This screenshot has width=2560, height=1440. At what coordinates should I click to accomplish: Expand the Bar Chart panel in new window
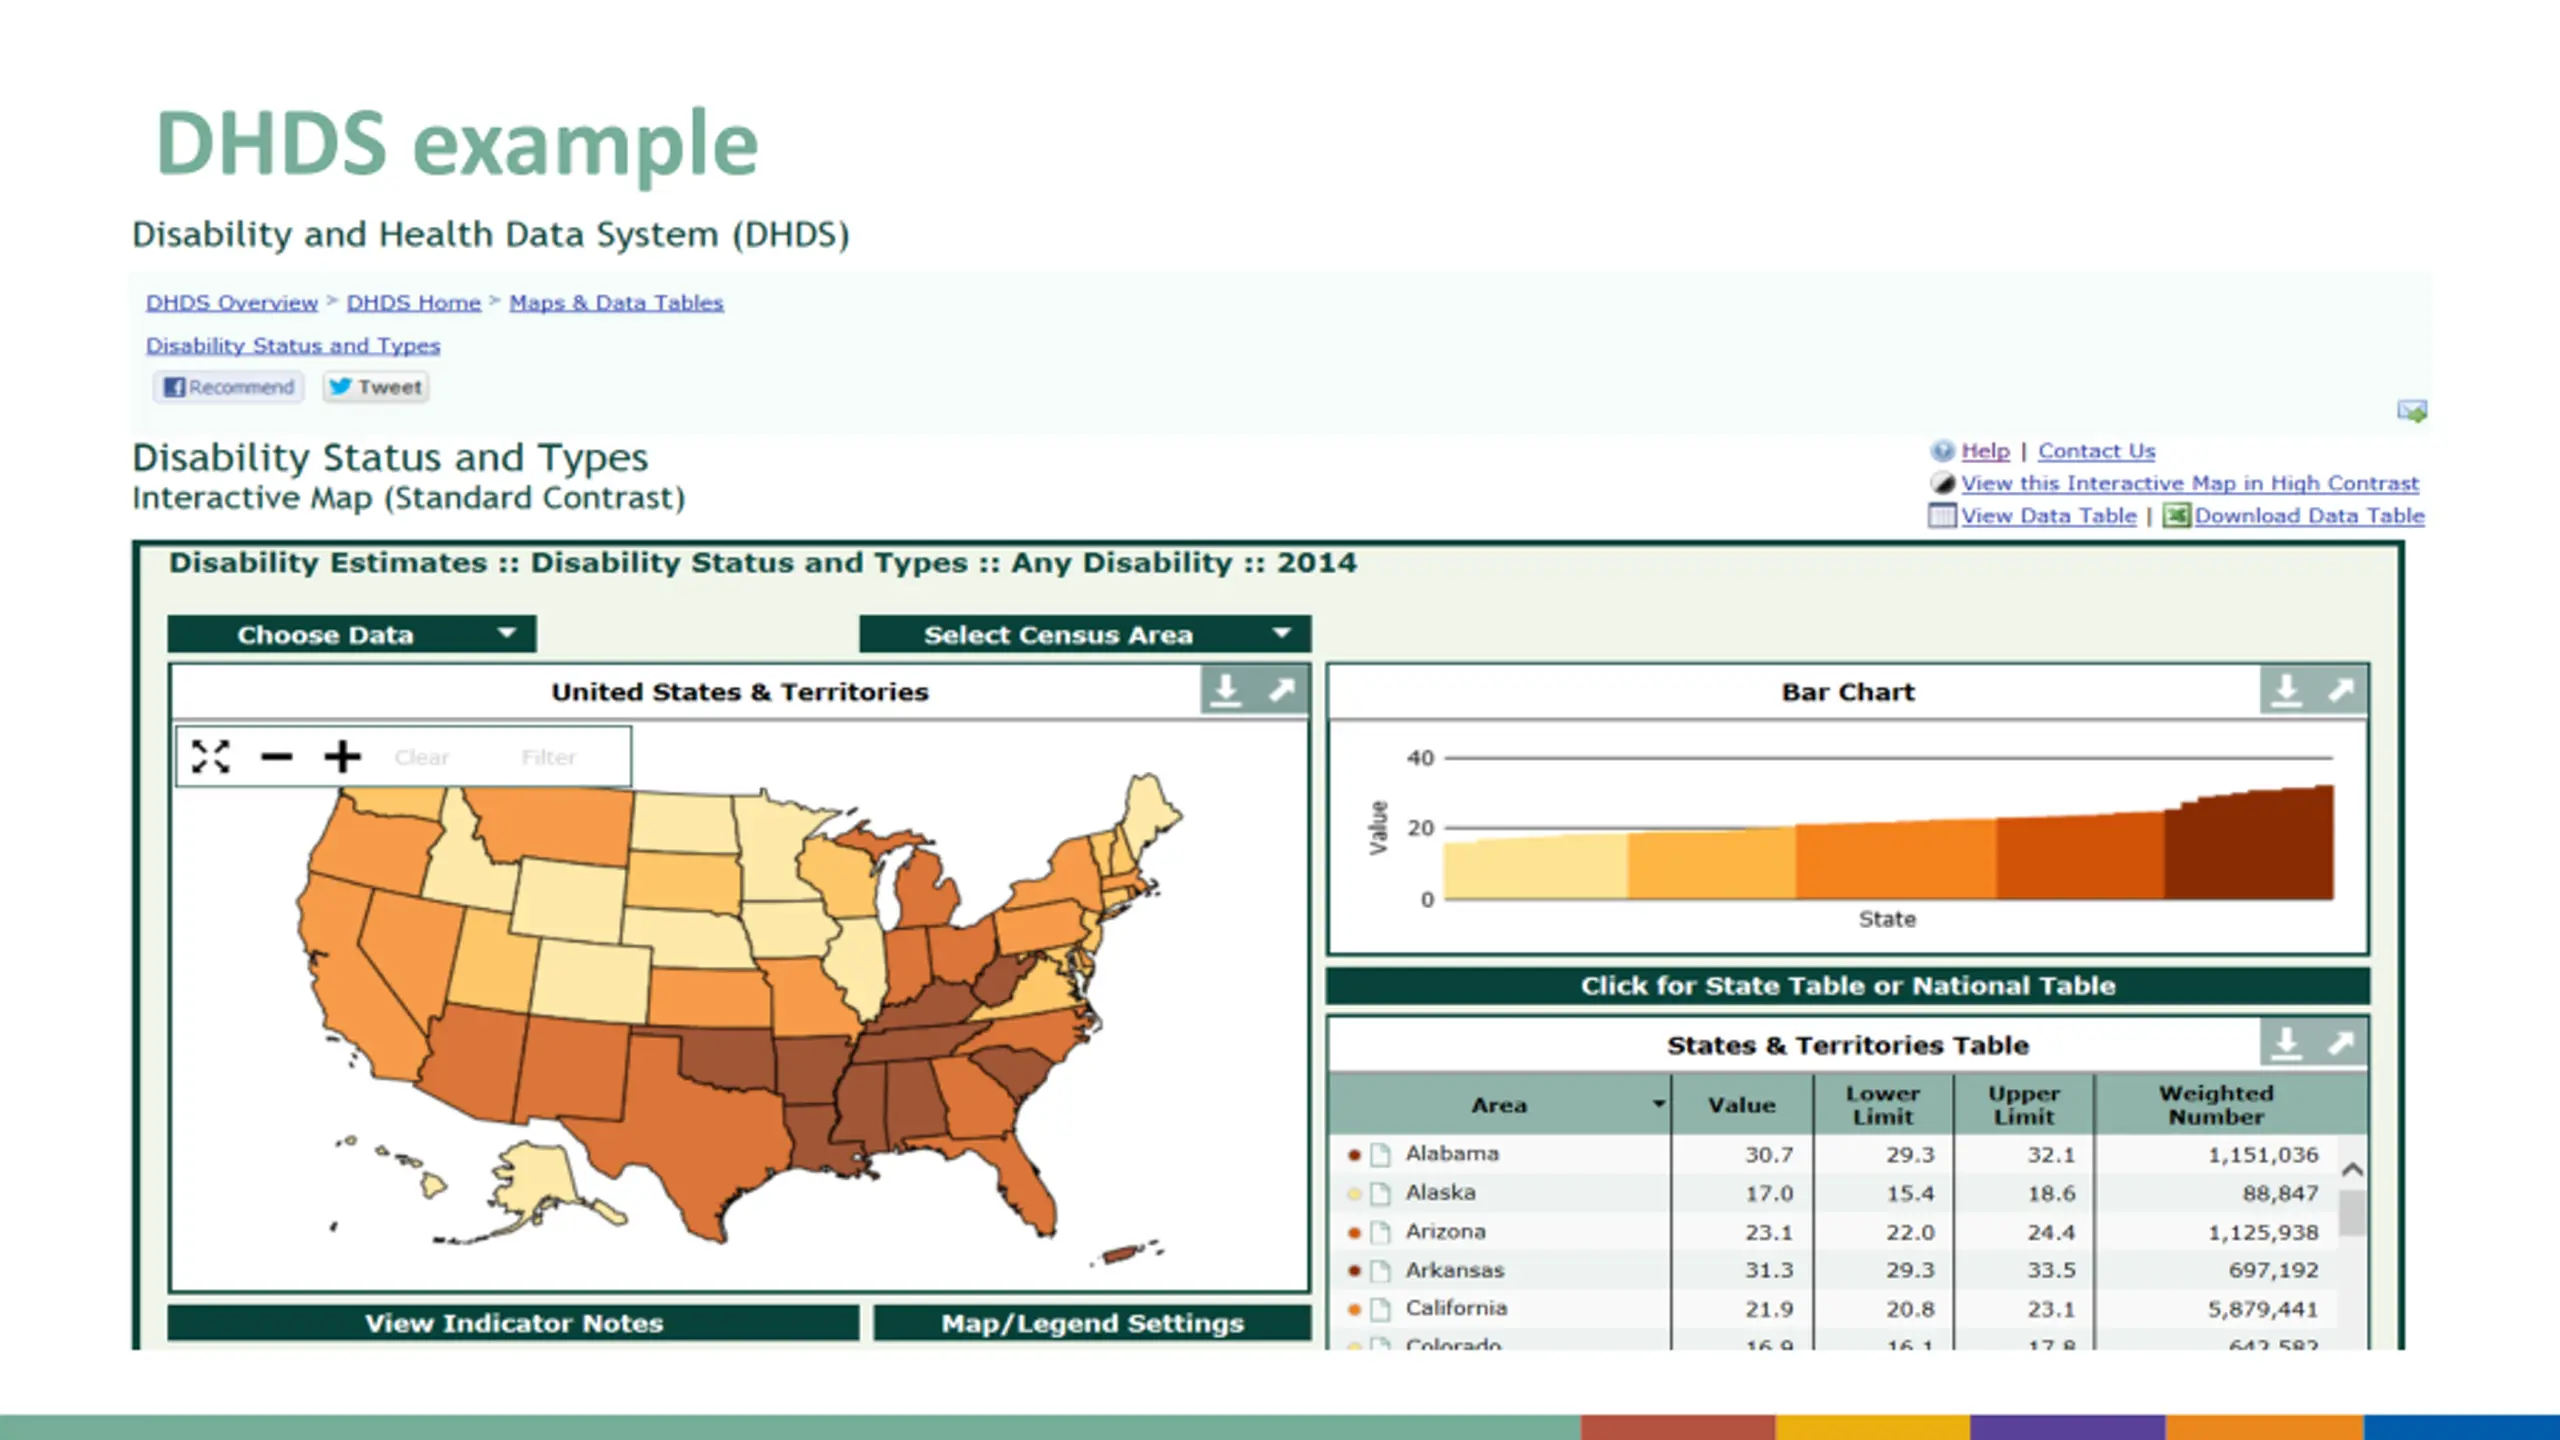click(2341, 690)
